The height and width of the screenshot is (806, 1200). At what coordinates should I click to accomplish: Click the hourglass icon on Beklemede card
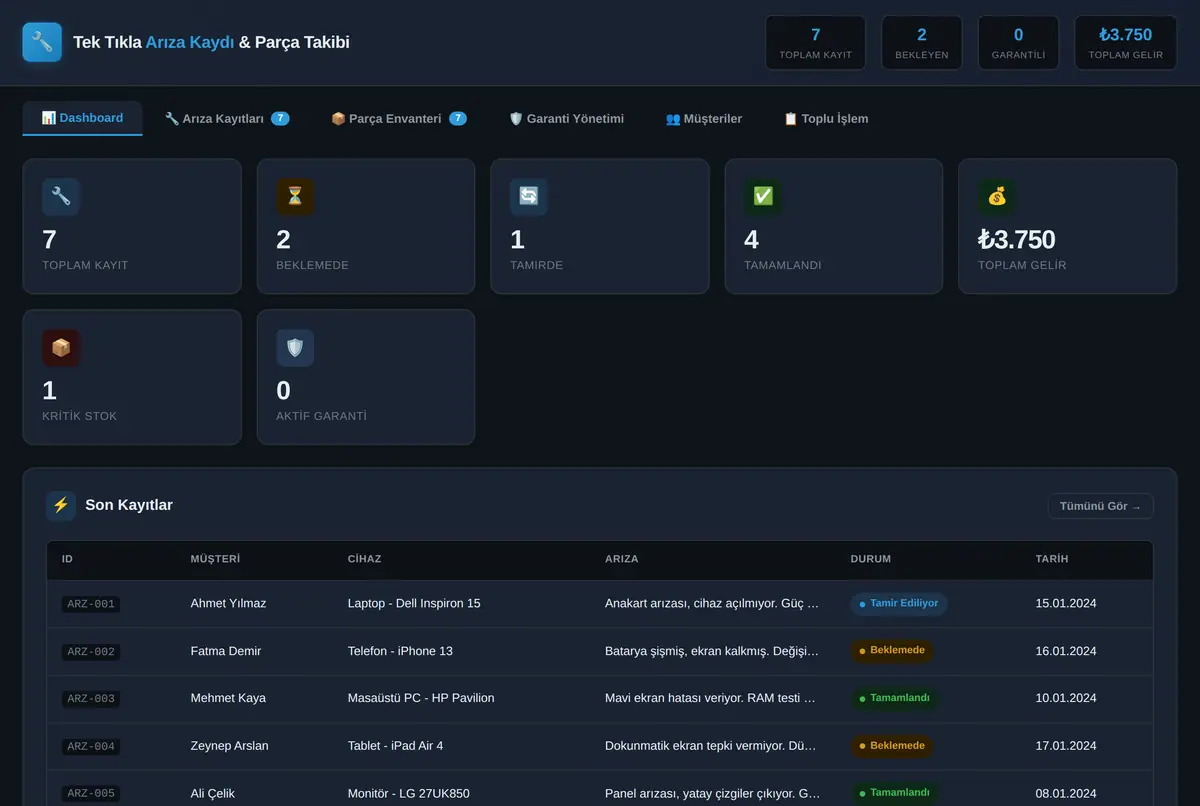click(x=295, y=197)
